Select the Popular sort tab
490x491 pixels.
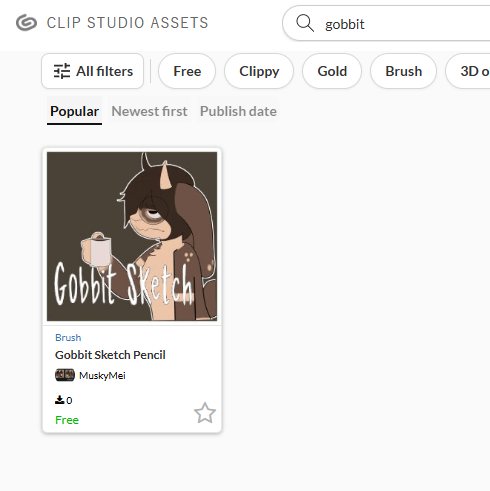coord(74,111)
